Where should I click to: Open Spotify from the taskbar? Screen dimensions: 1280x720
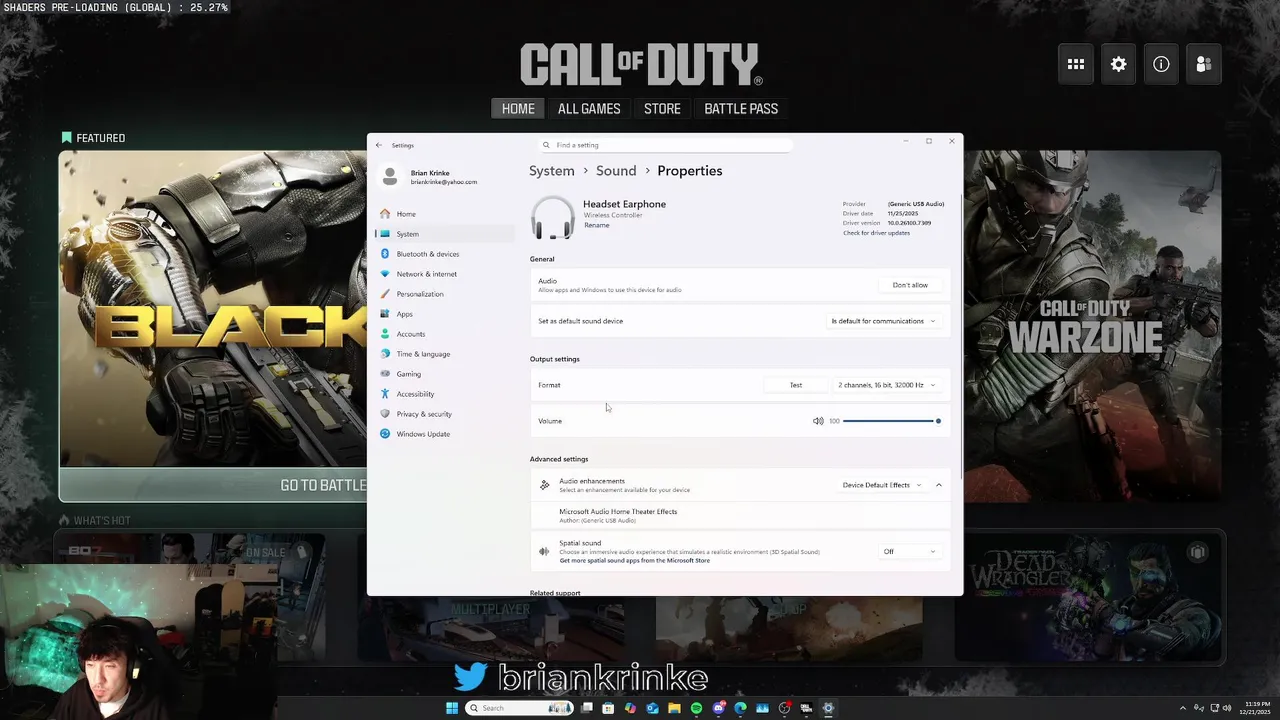pyautogui.click(x=696, y=708)
